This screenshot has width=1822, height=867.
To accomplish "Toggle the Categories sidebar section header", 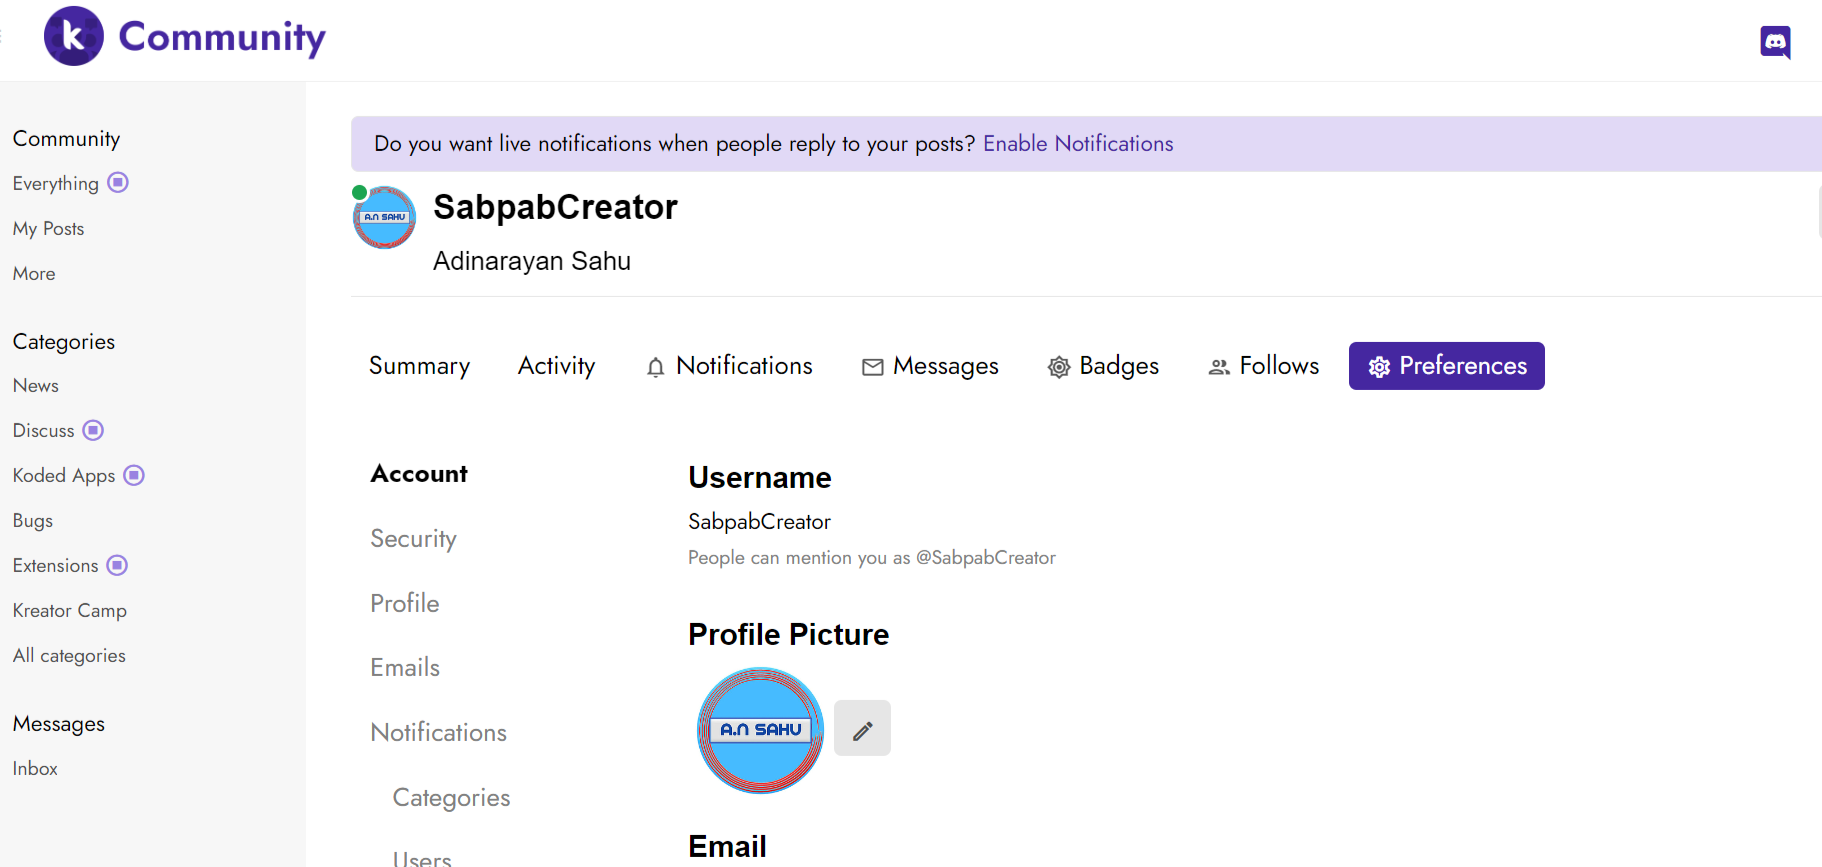I will pyautogui.click(x=63, y=341).
